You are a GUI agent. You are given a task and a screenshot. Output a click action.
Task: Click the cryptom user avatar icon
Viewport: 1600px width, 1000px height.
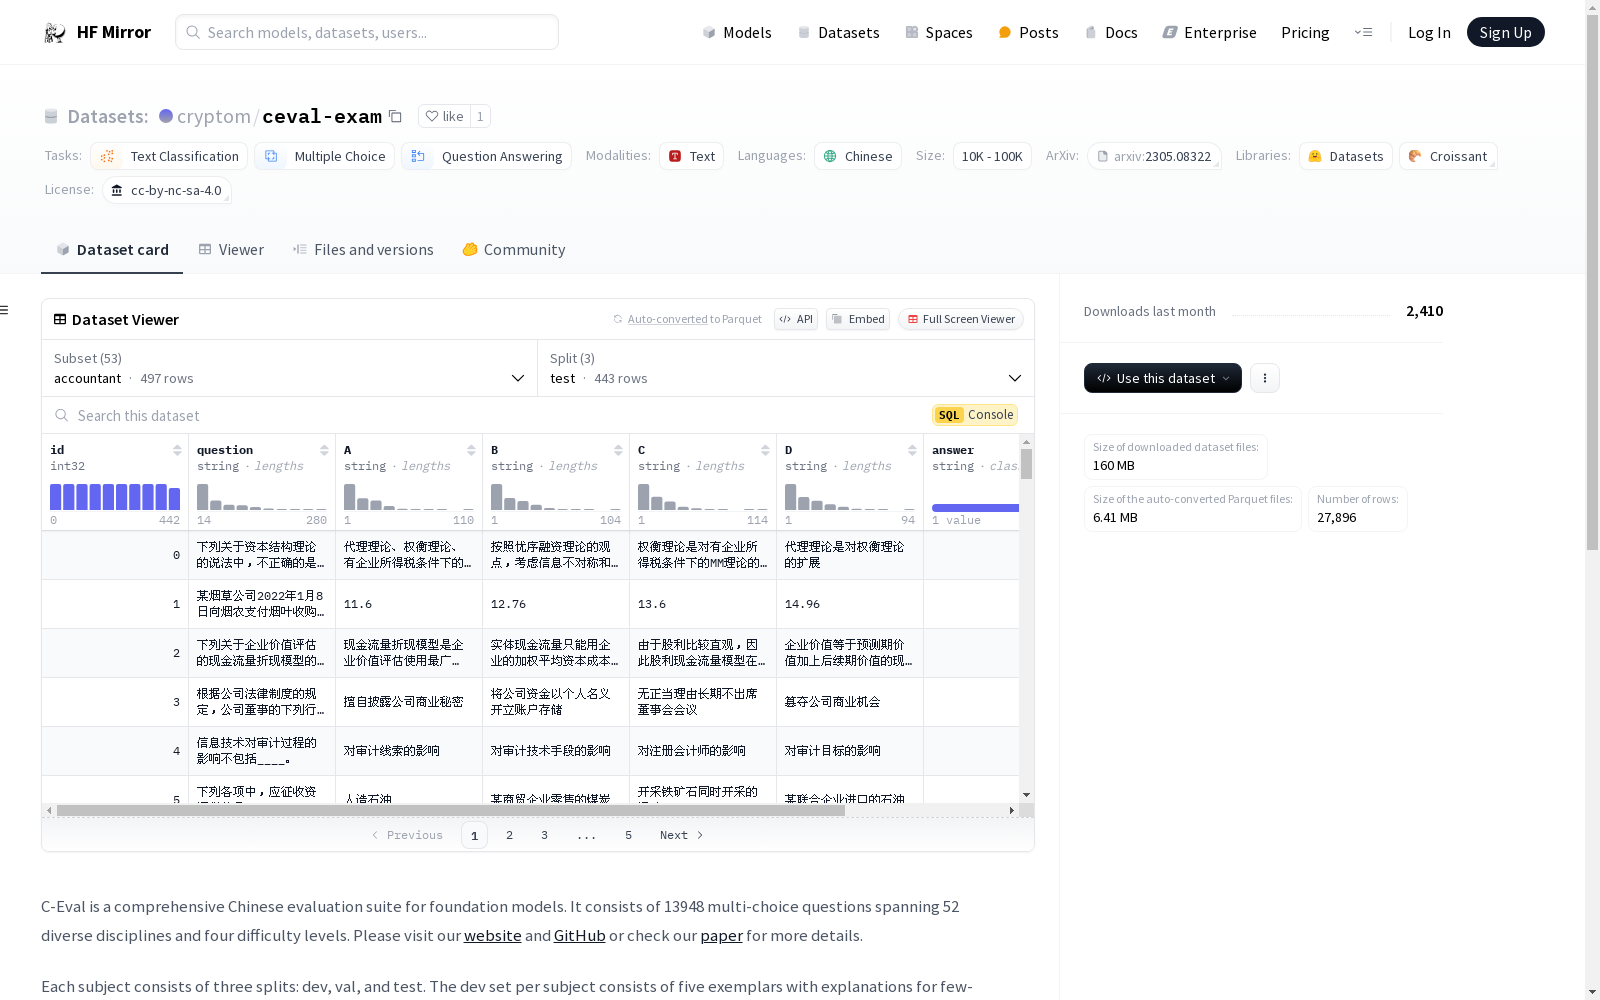pos(166,116)
